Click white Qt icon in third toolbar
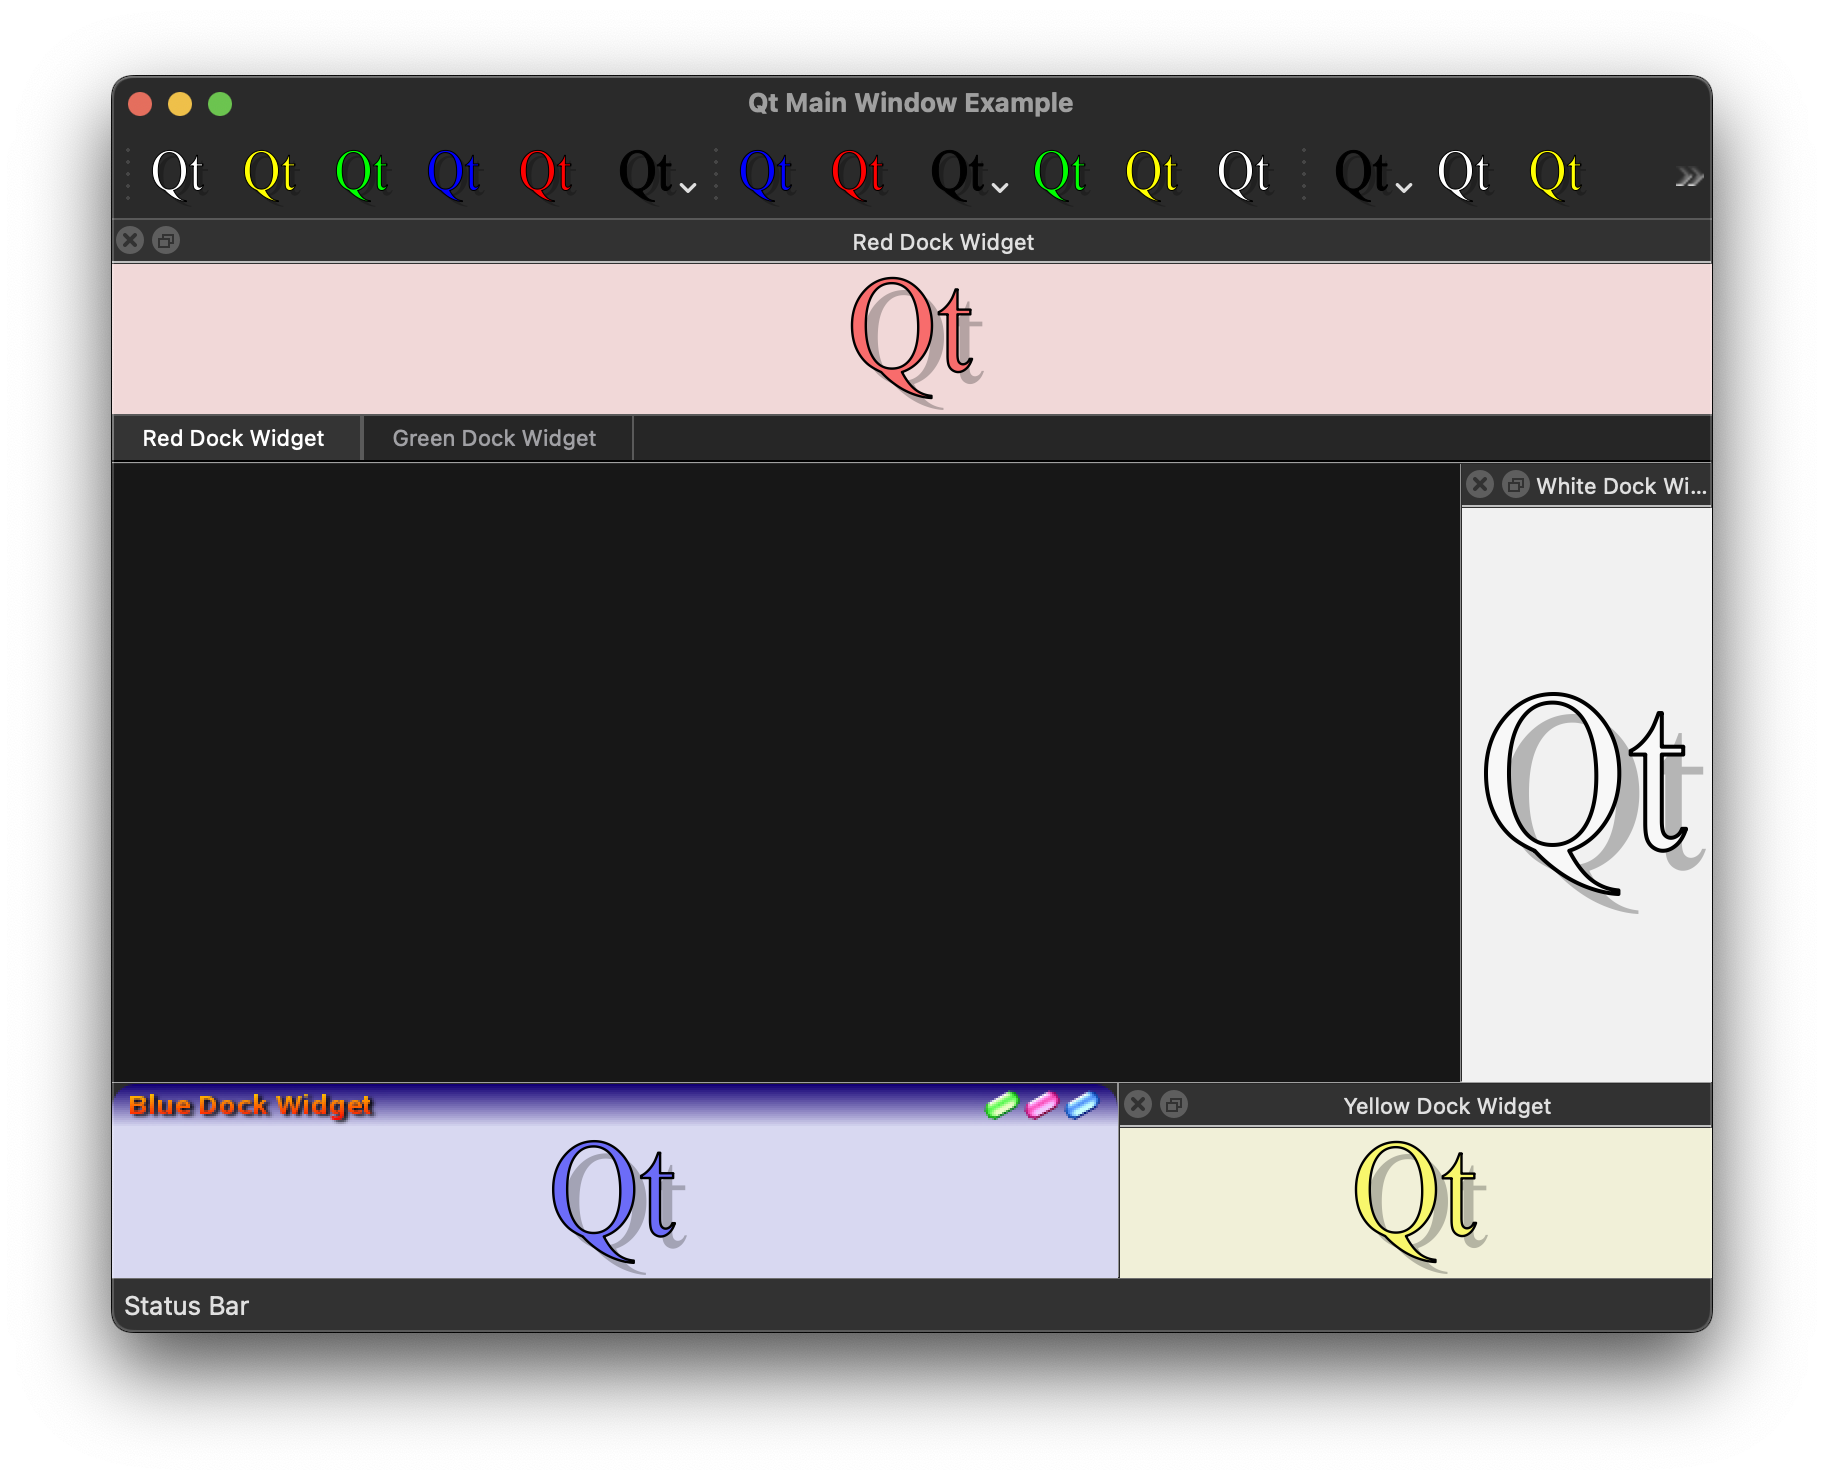The width and height of the screenshot is (1824, 1480). tap(1464, 174)
